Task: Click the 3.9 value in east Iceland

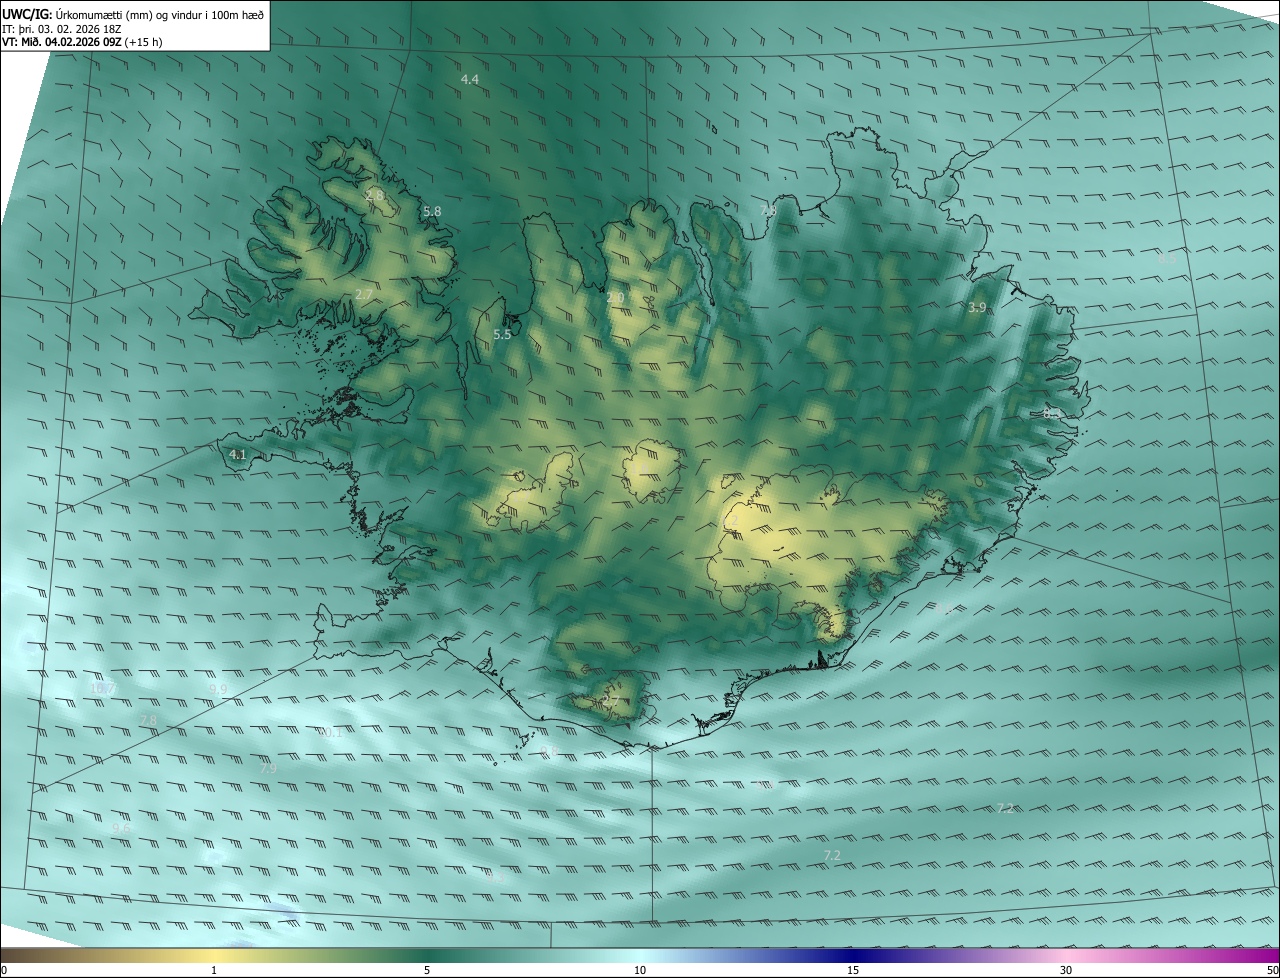Action: click(977, 307)
